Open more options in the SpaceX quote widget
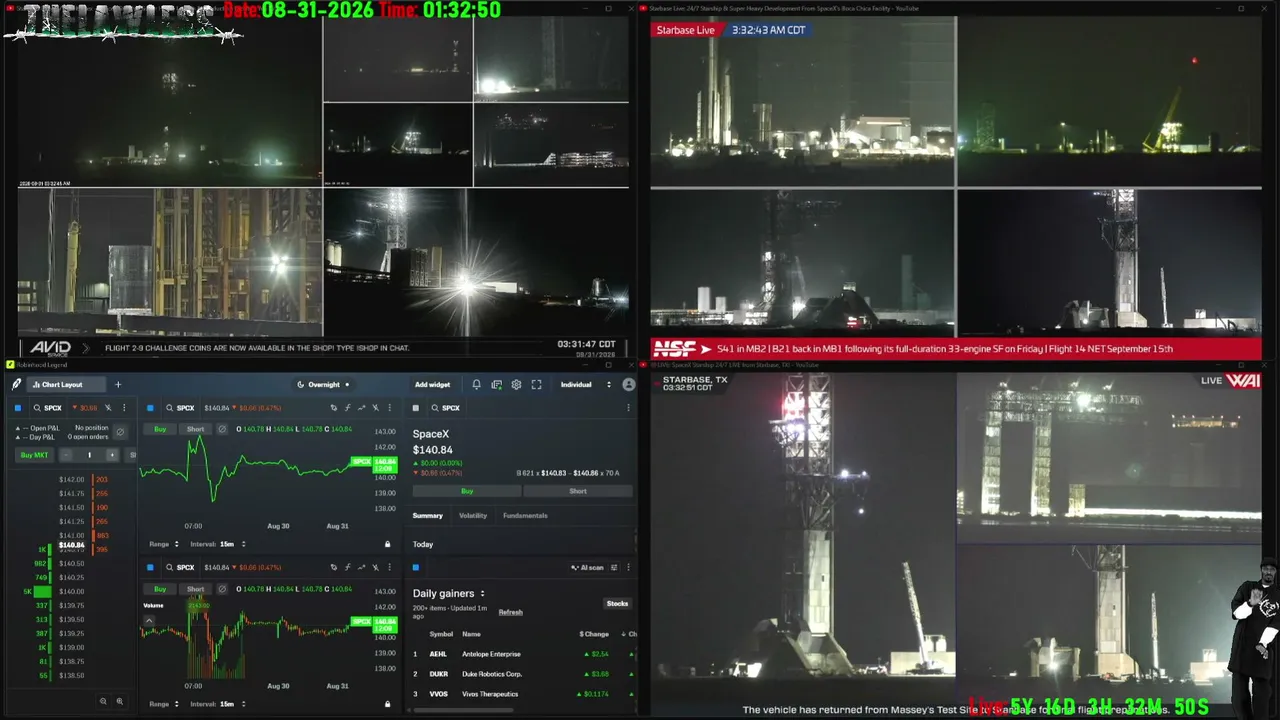 point(628,408)
